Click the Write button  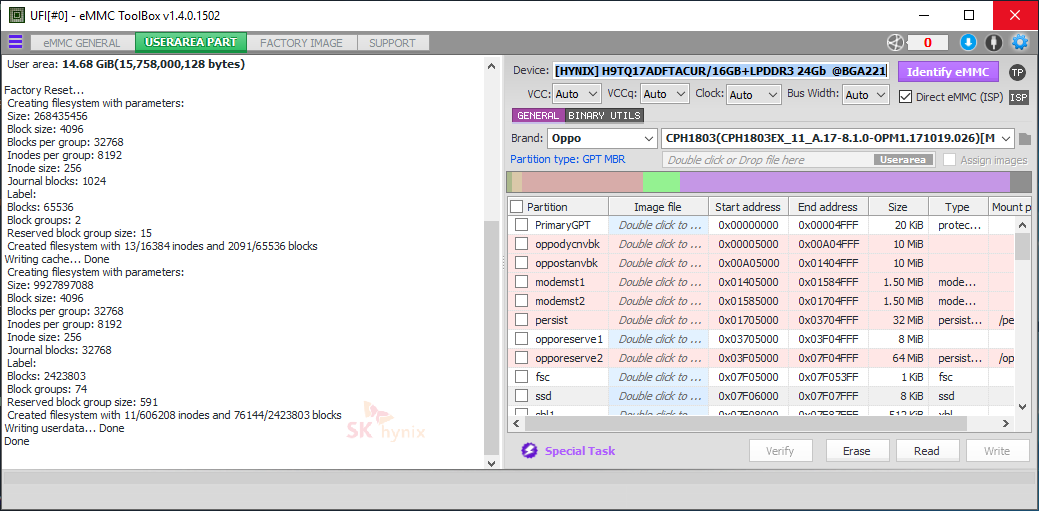997,451
